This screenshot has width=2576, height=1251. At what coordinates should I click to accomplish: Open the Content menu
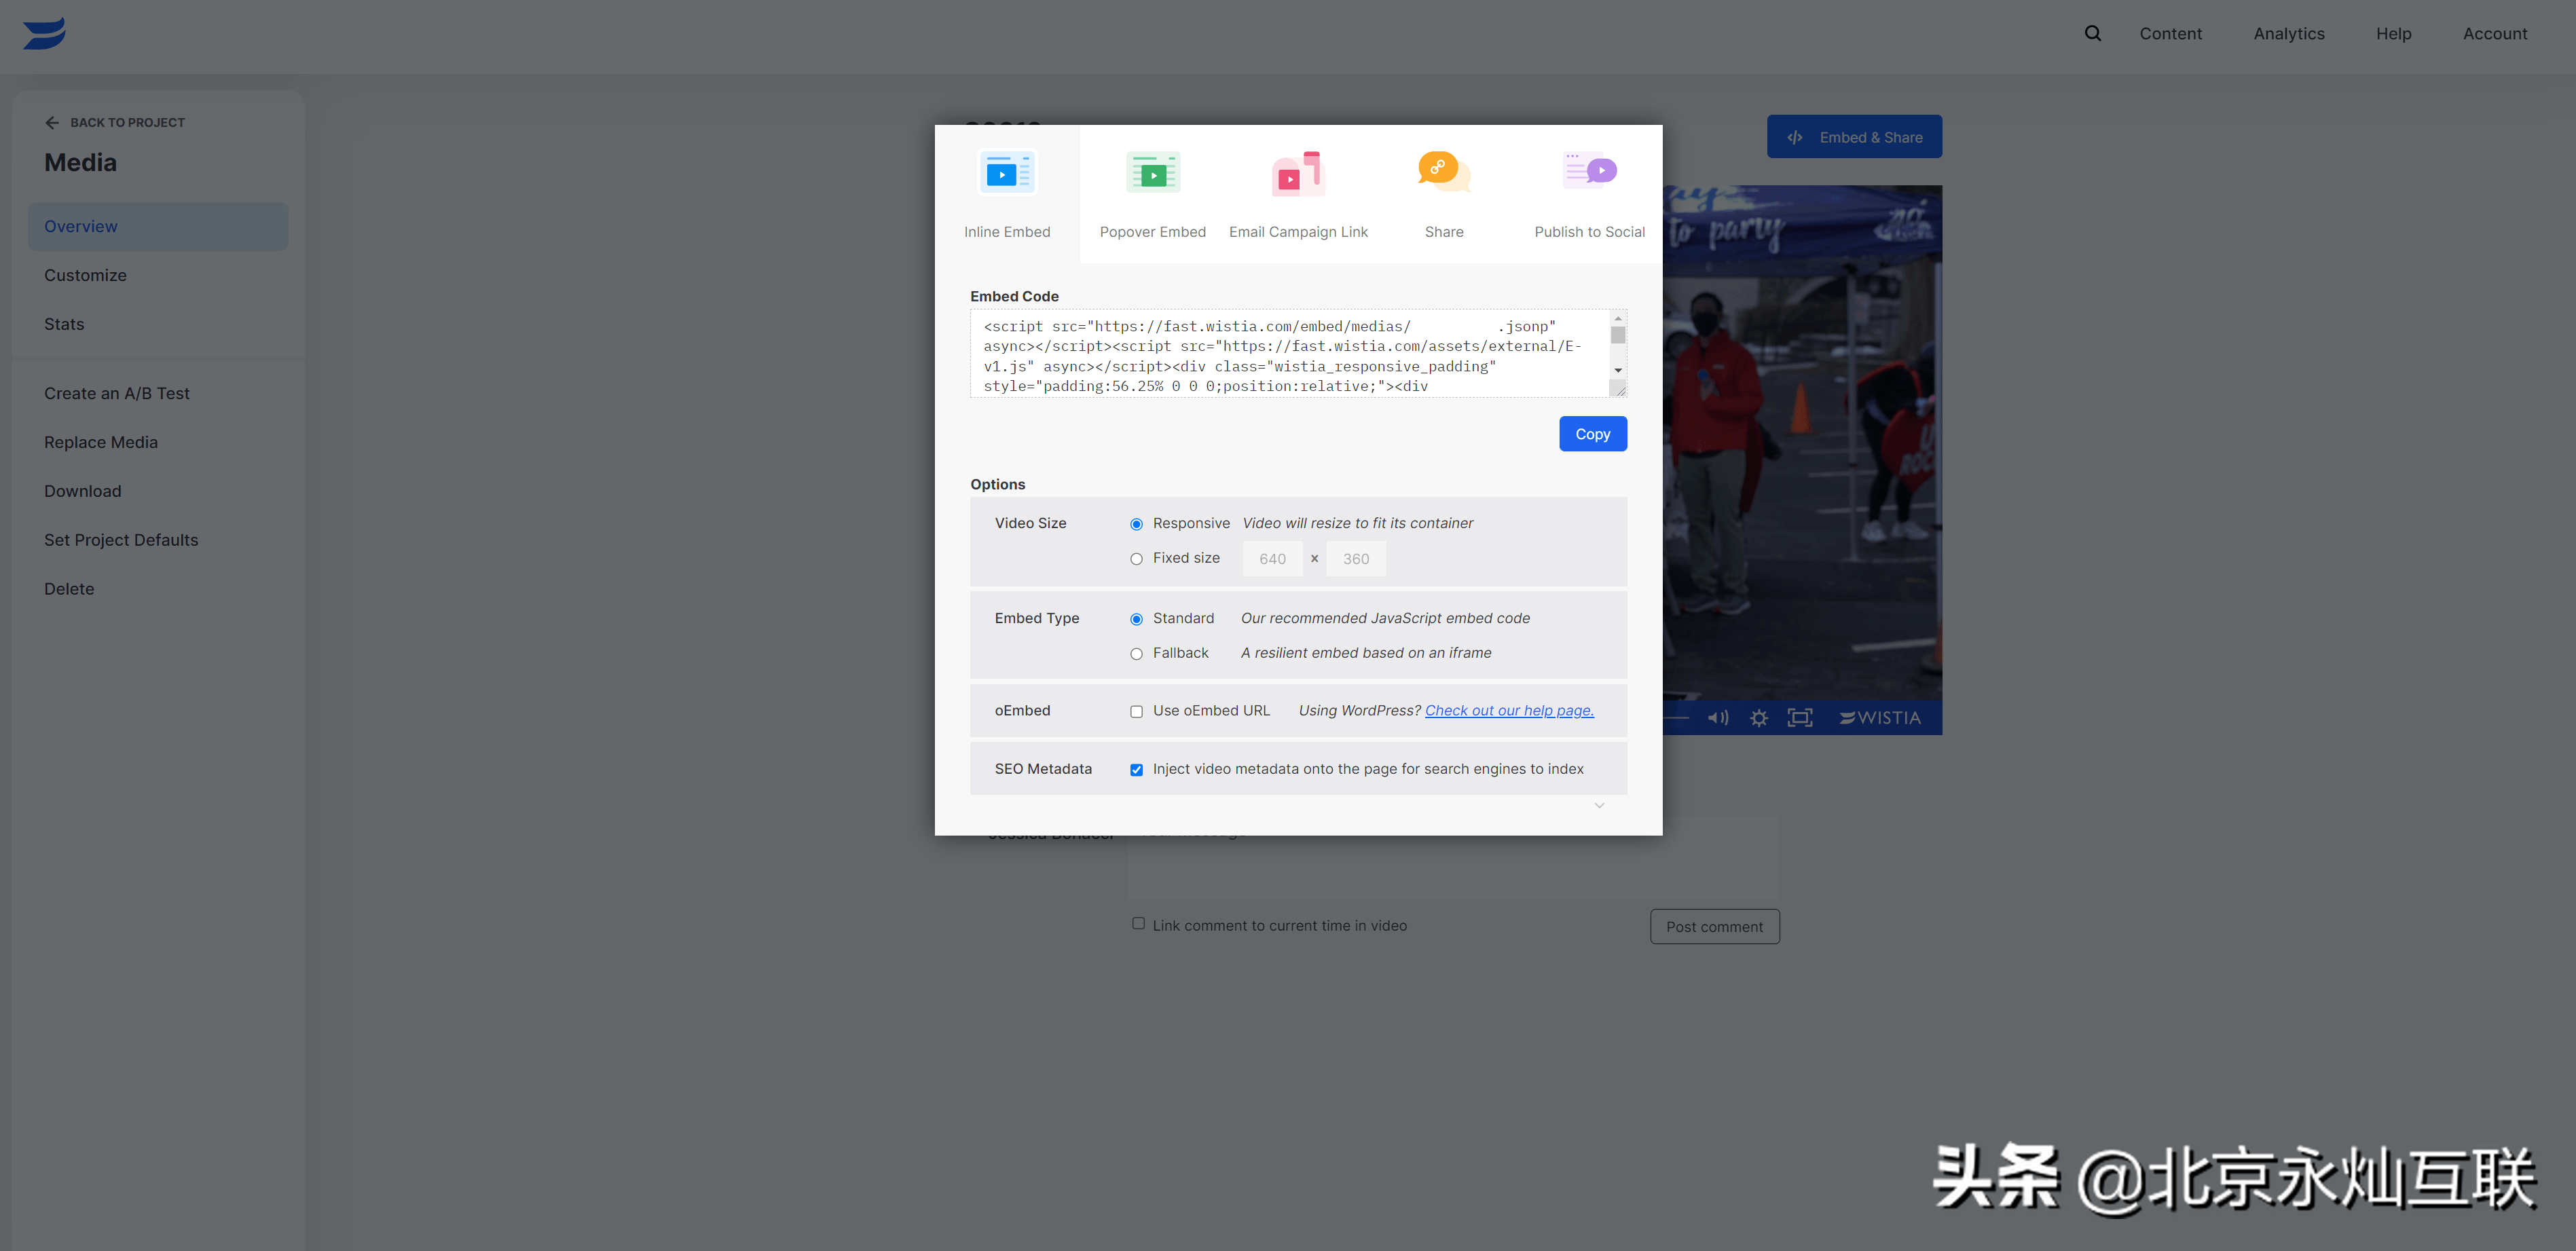[x=2170, y=33]
